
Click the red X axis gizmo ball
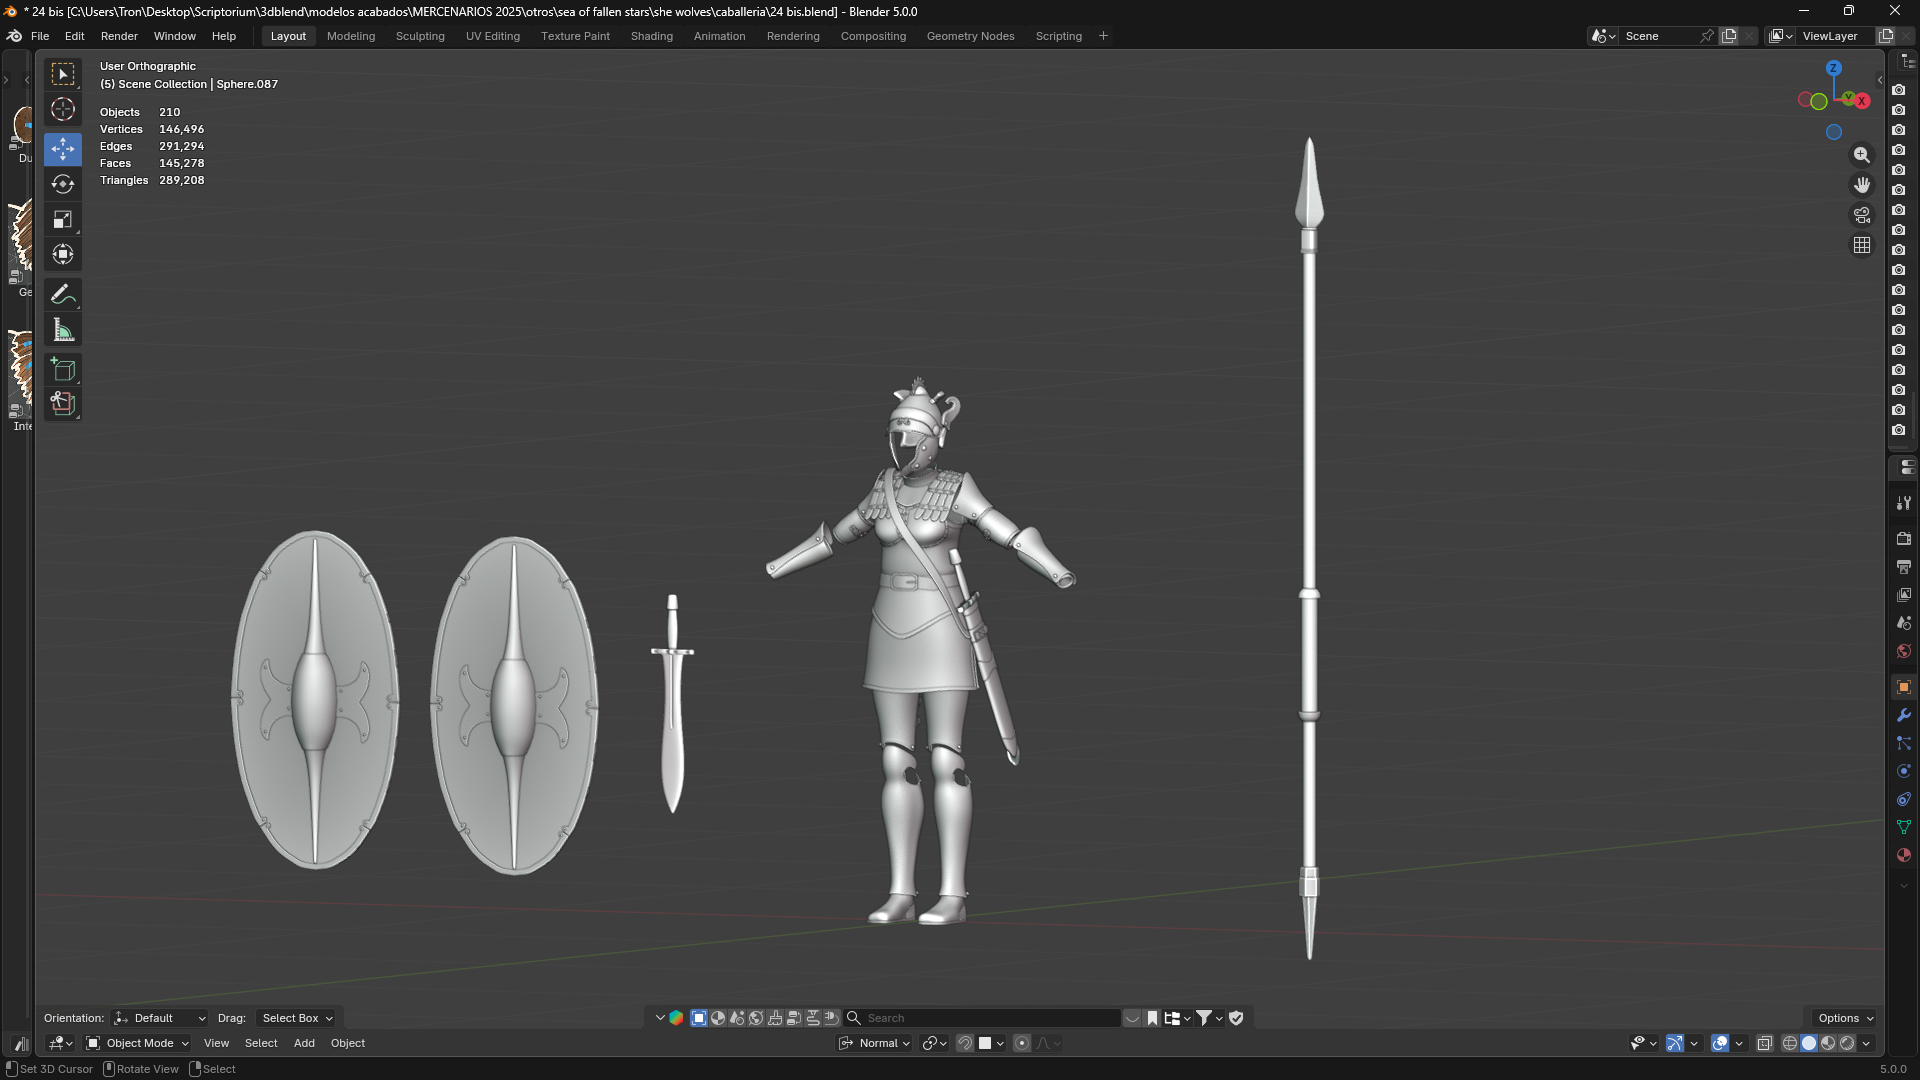[x=1862, y=101]
